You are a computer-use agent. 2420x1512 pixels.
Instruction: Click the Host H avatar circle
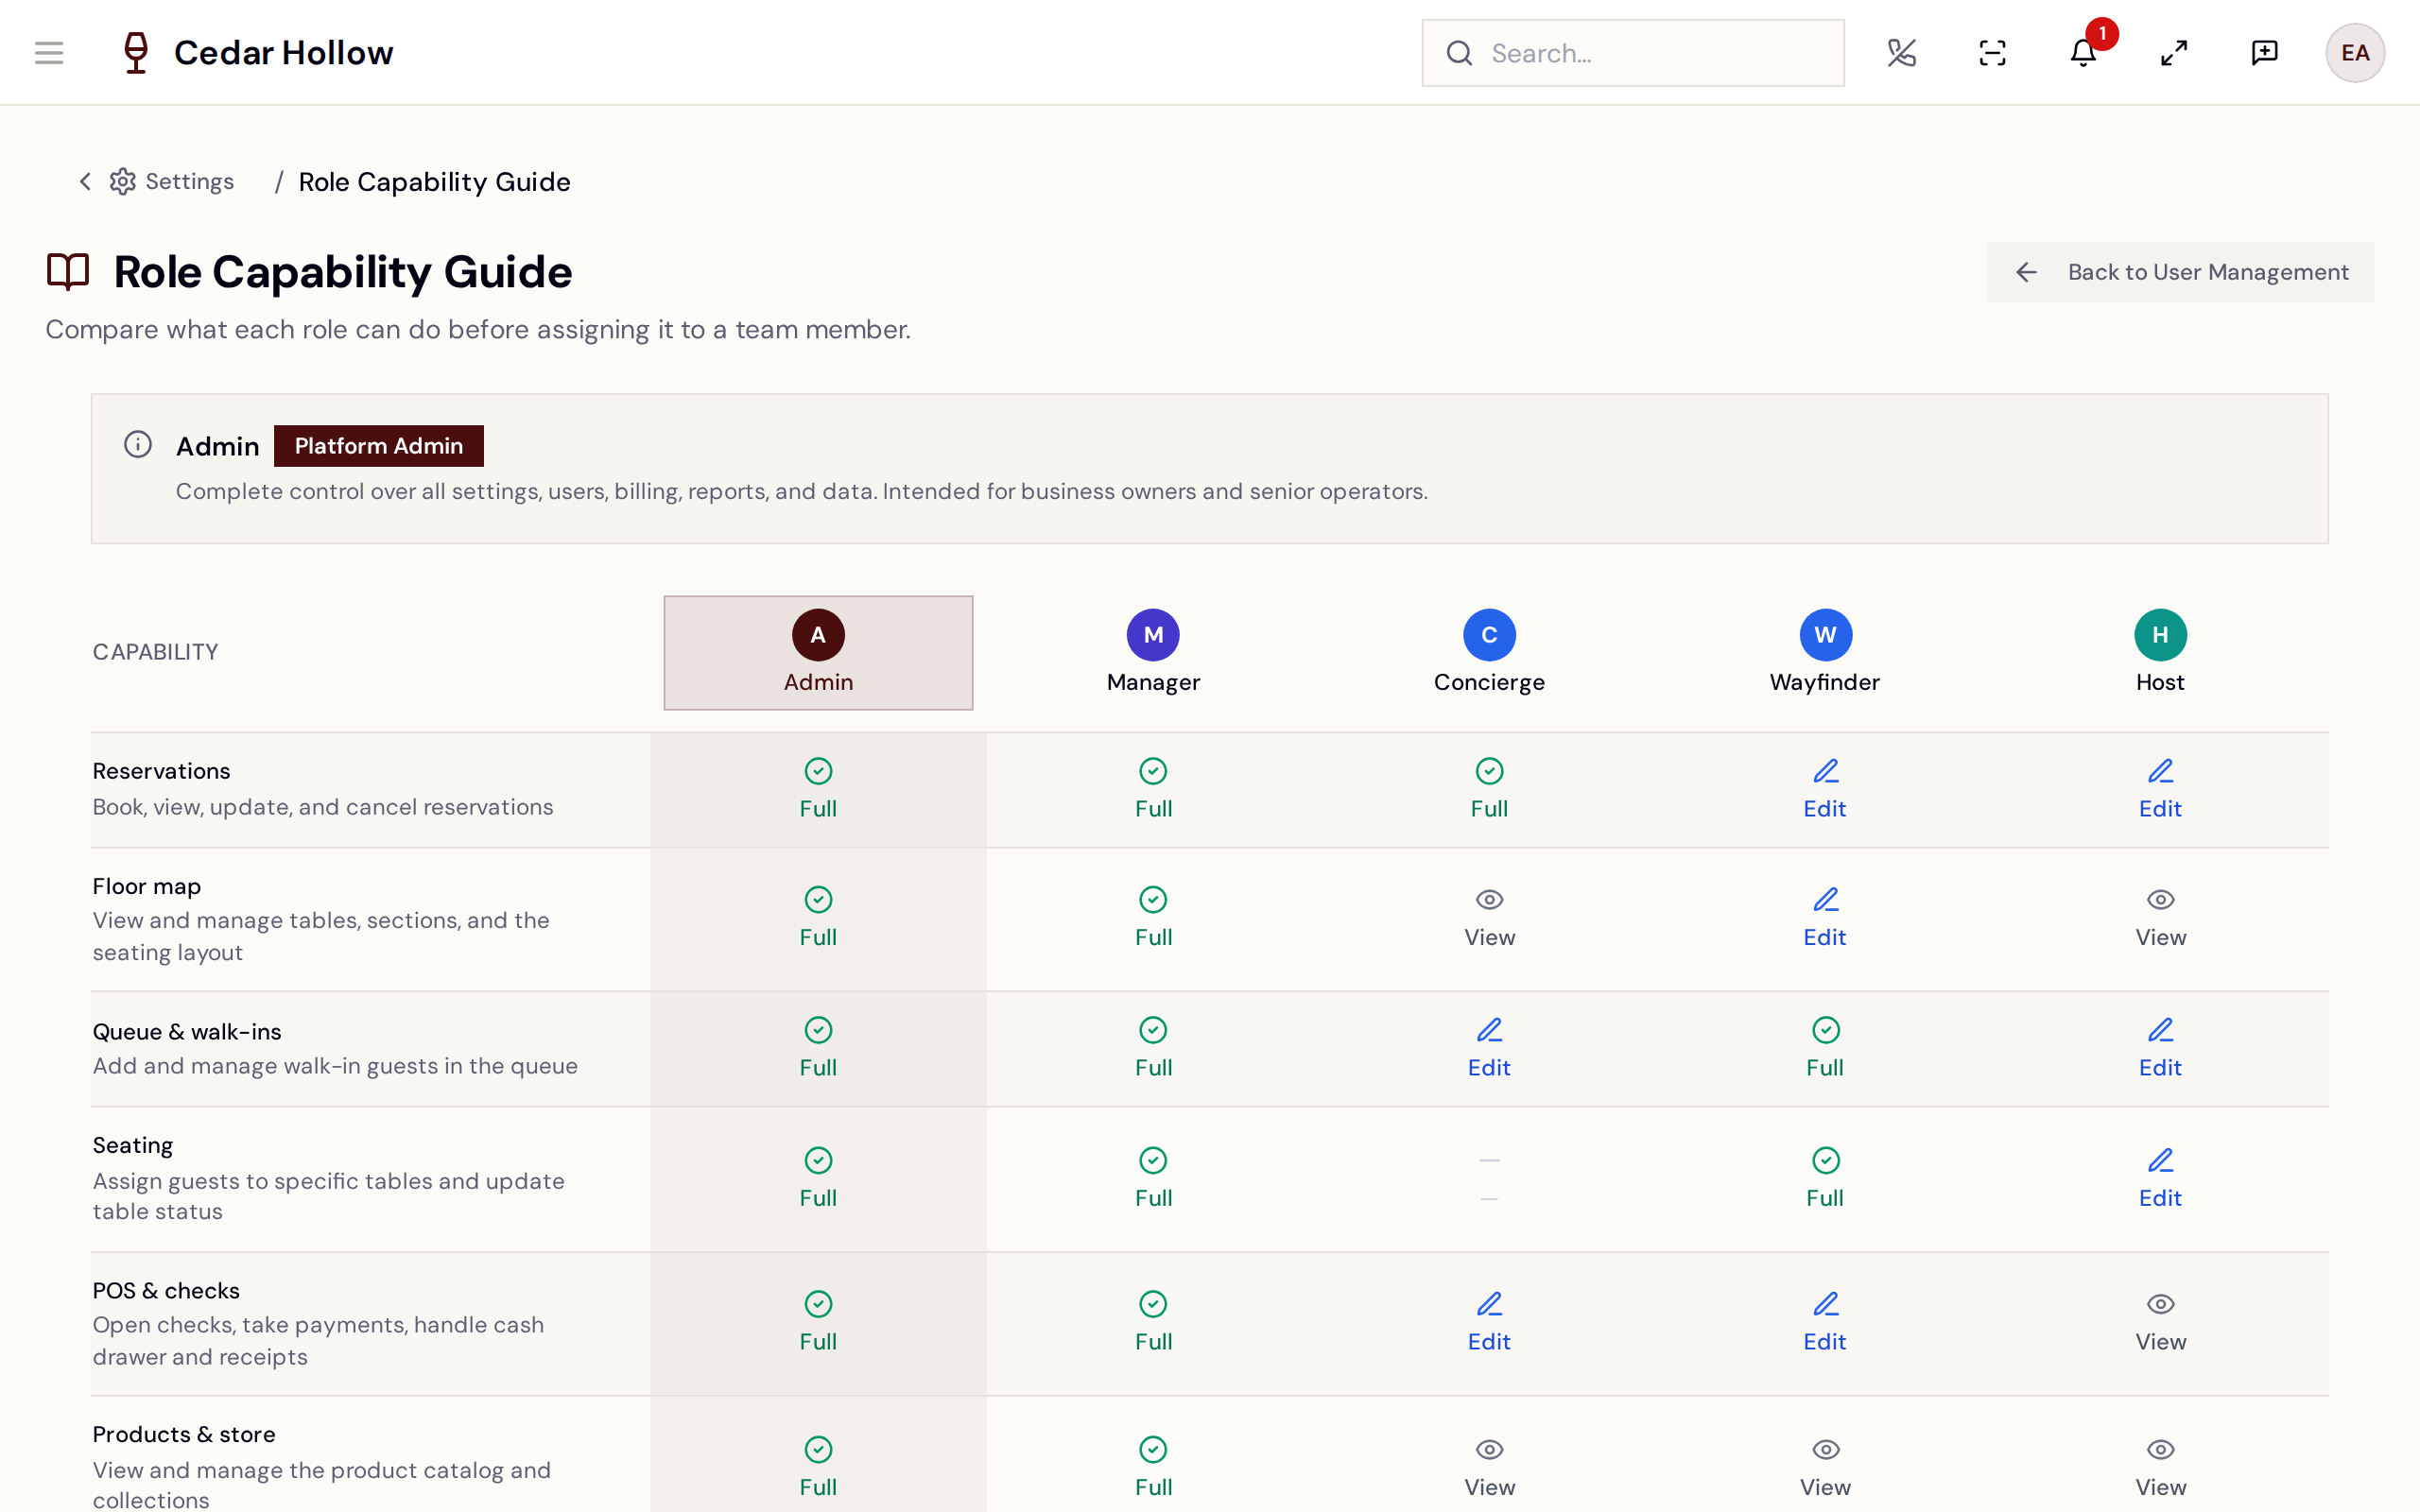[2160, 635]
